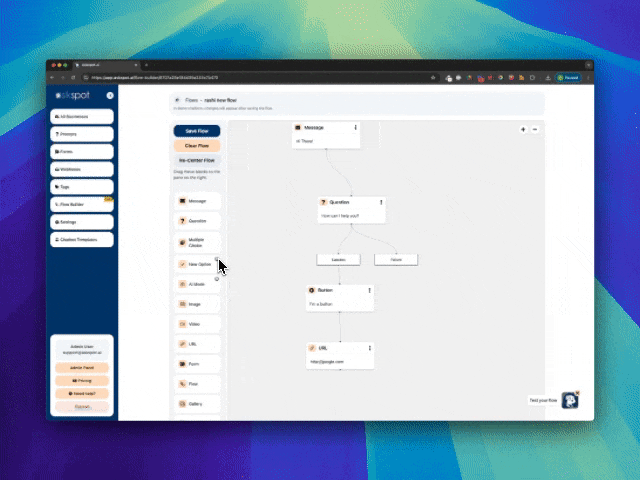Select the URL block icon in the palette
640x480 pixels.
pos(182,344)
